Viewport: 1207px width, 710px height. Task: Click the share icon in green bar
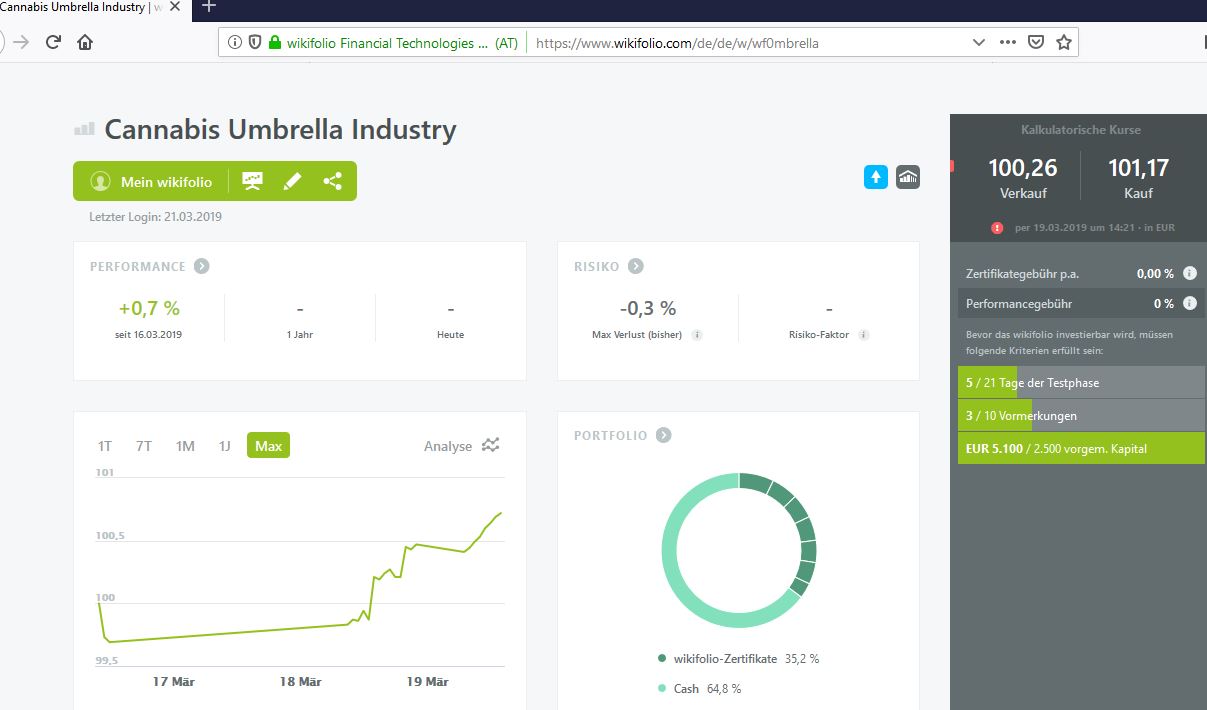(x=333, y=181)
